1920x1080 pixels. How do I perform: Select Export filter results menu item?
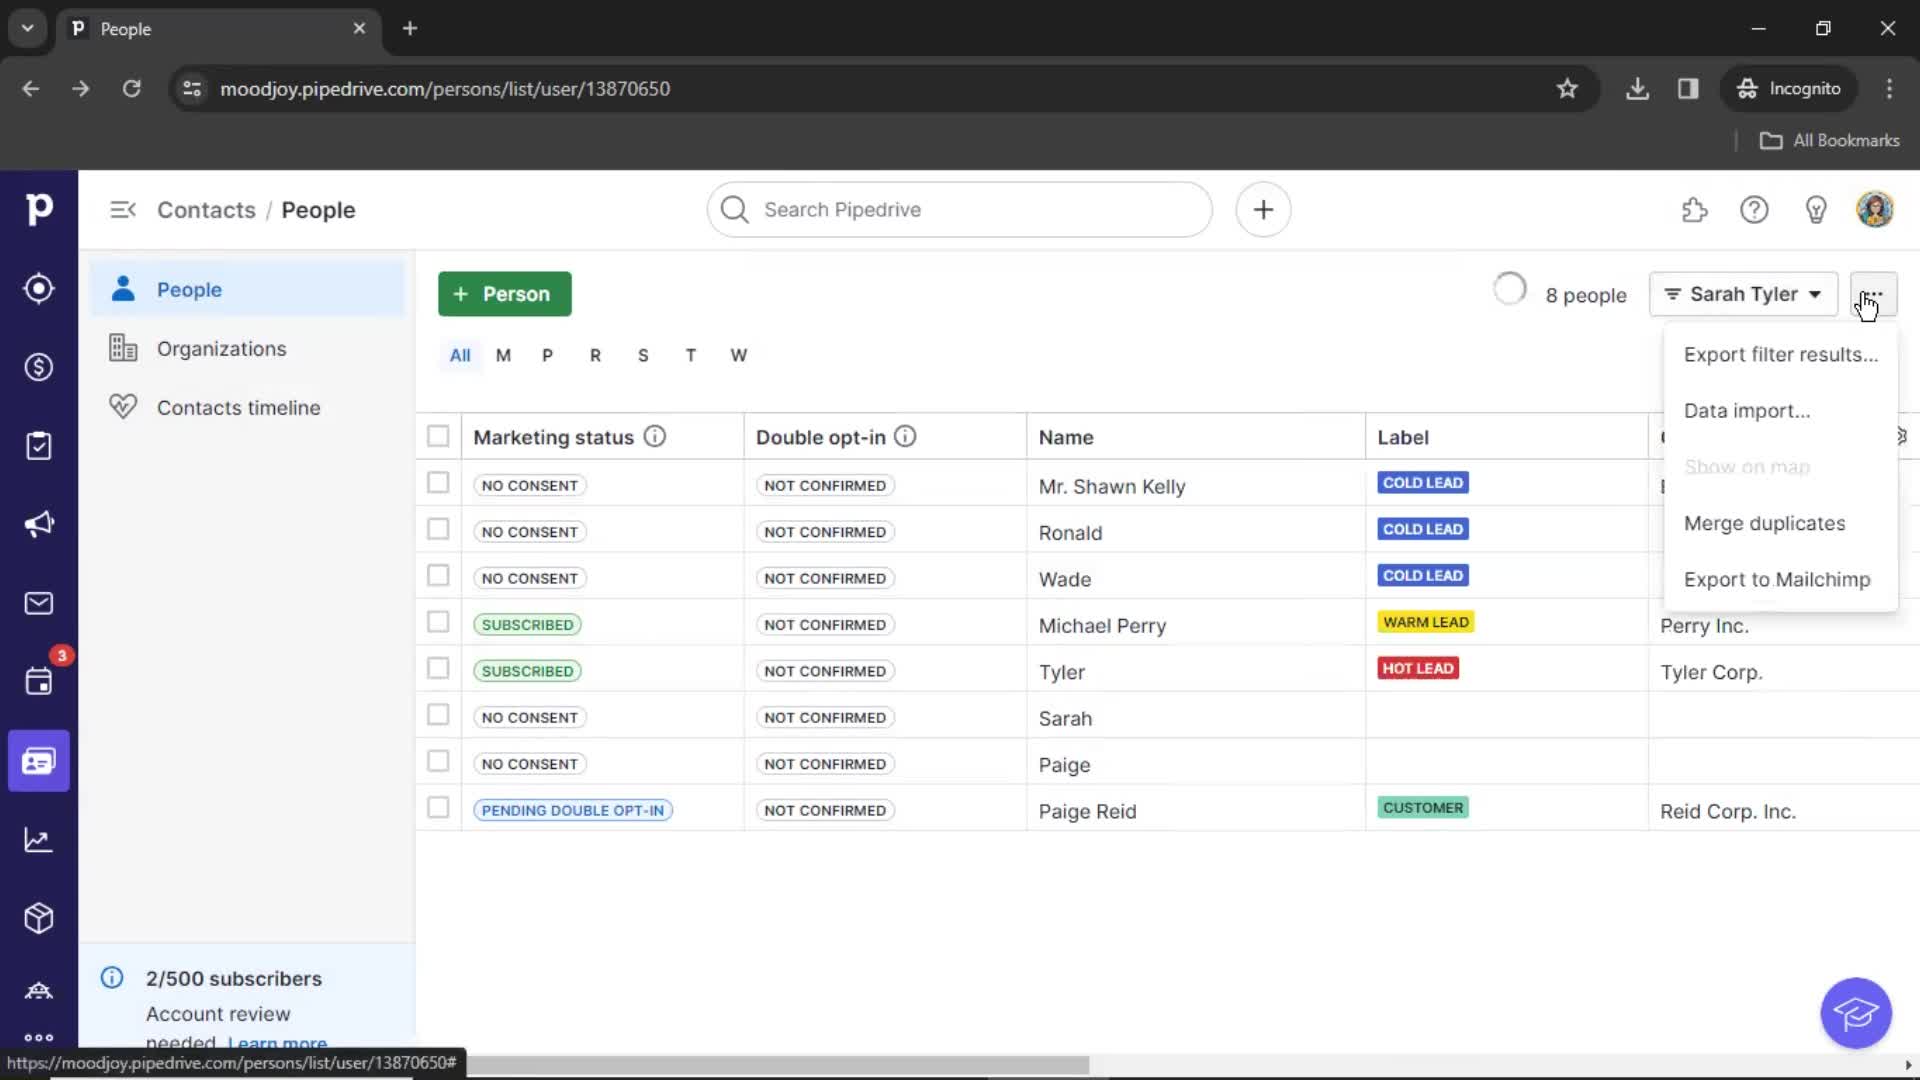[x=1780, y=355]
